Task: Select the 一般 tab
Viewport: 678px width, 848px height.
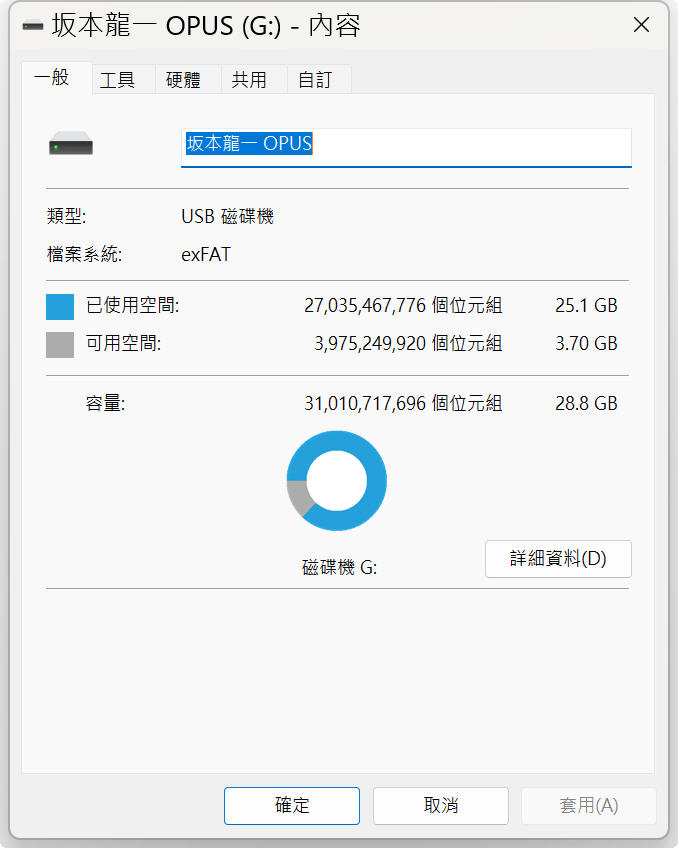Action: (x=52, y=78)
